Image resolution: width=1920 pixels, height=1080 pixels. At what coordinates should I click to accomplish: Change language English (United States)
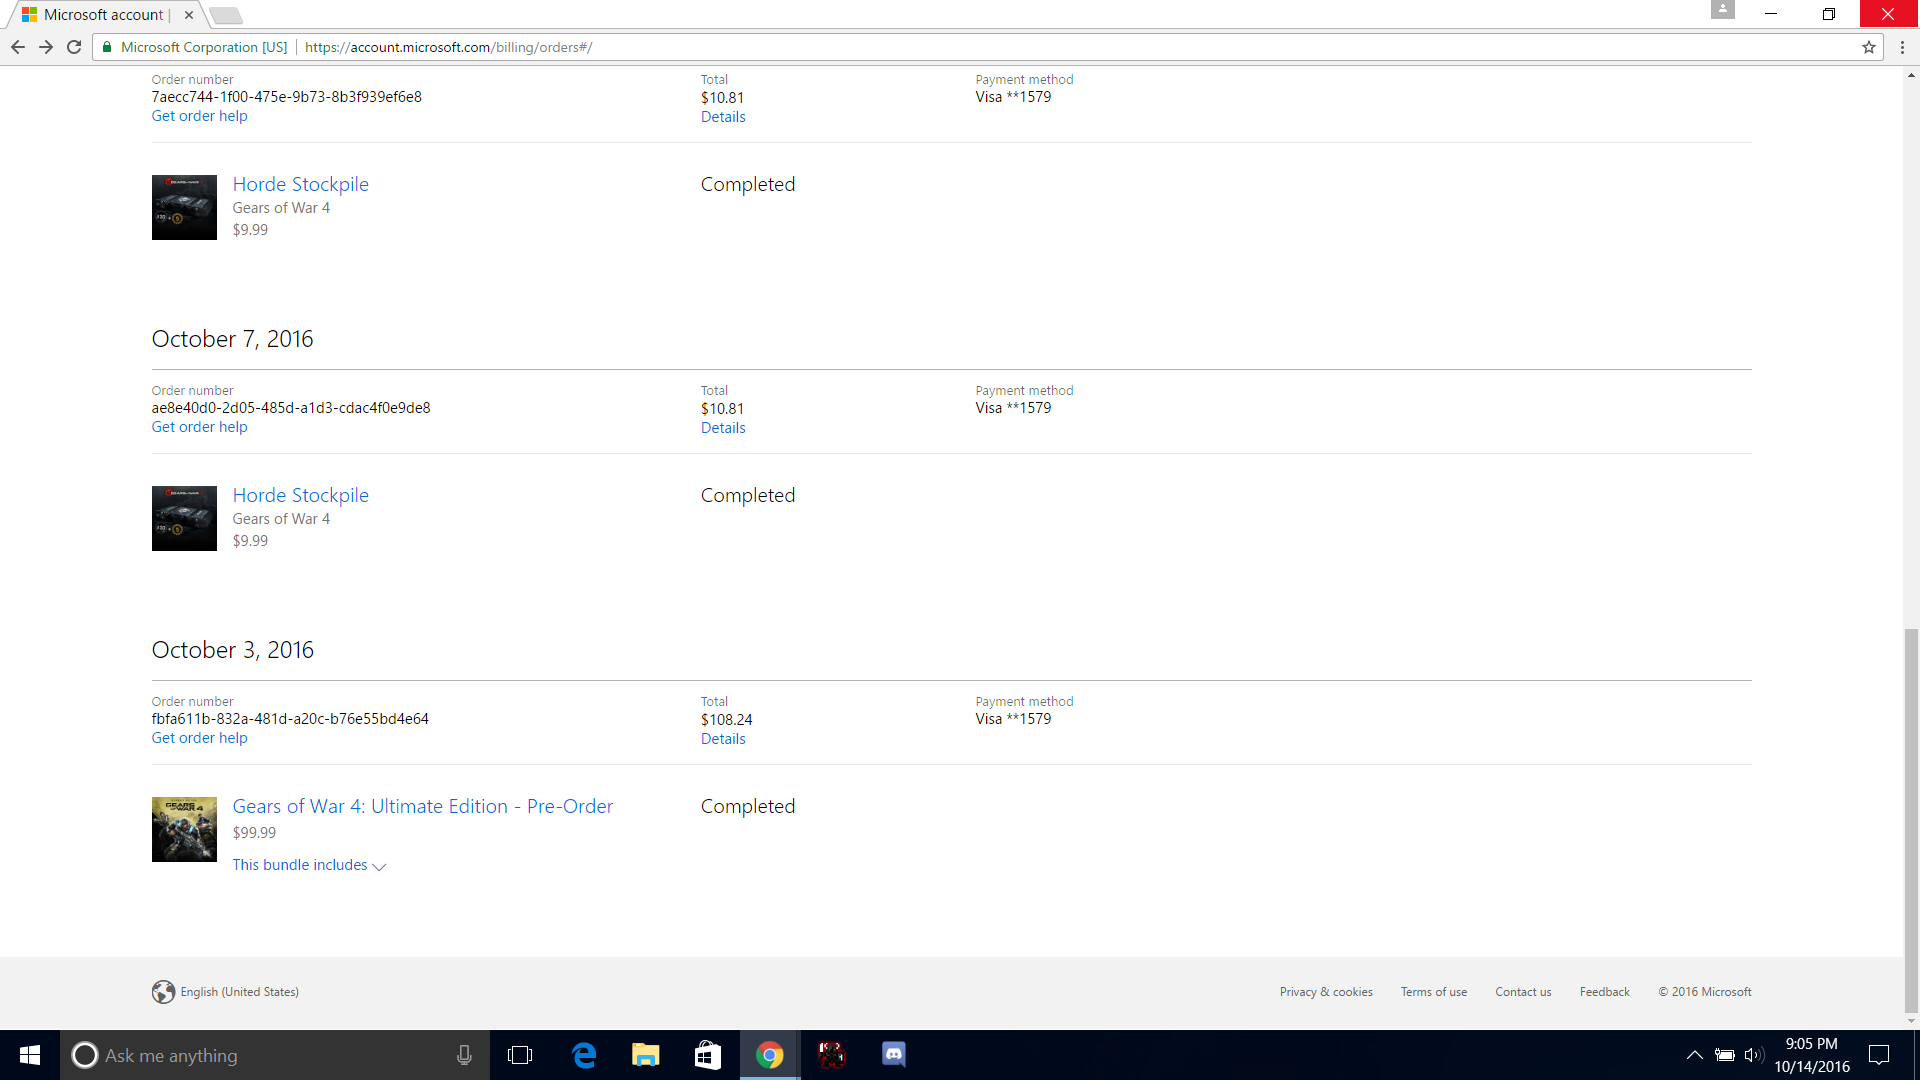[x=239, y=992]
